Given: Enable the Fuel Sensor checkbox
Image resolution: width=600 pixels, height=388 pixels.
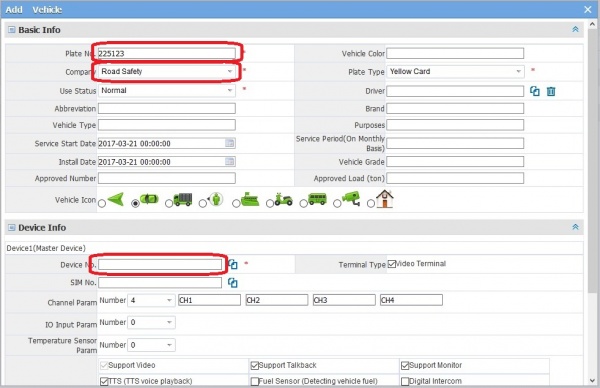Looking at the screenshot, I should pyautogui.click(x=254, y=381).
